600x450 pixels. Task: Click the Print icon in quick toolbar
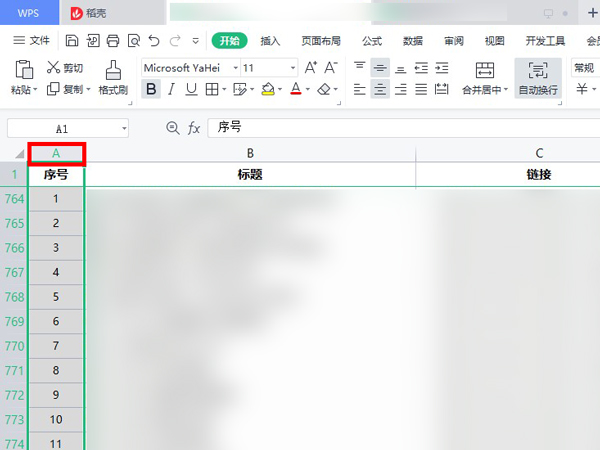pos(112,41)
